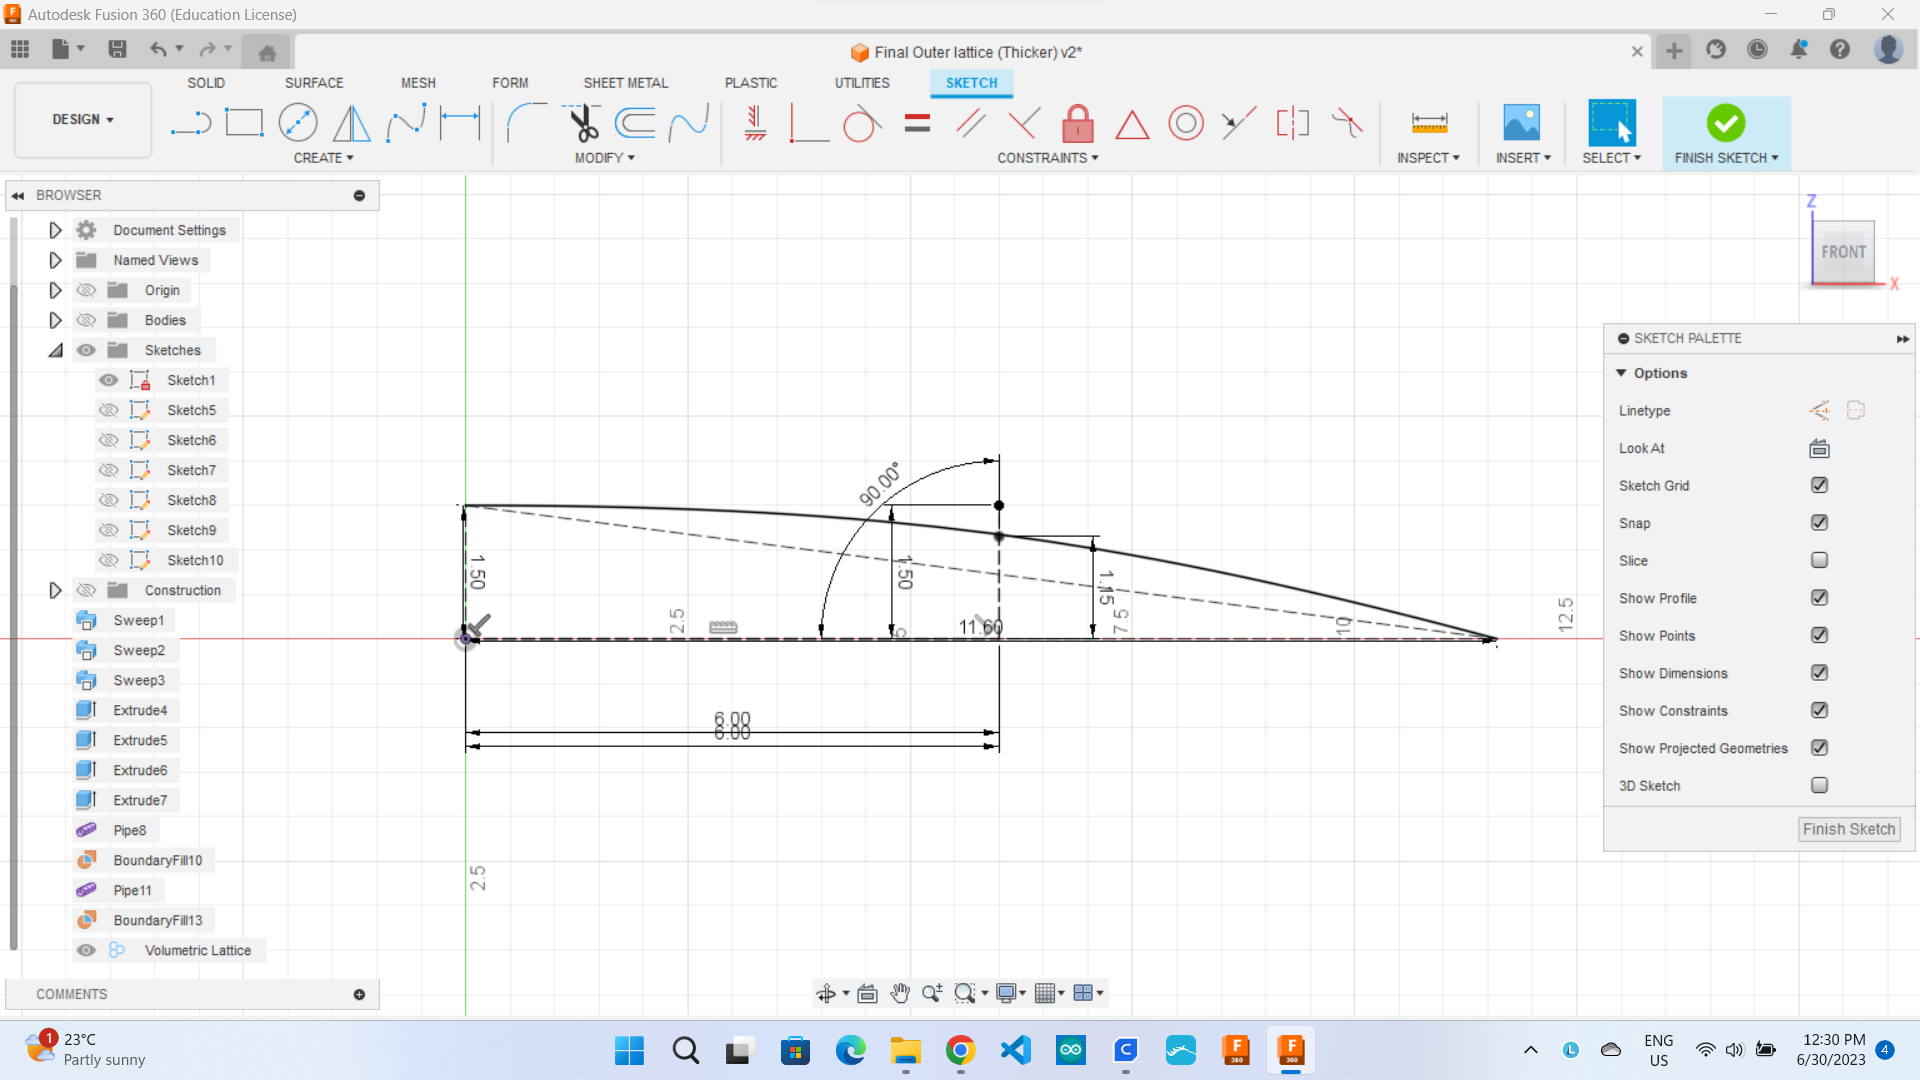1920x1080 pixels.
Task: Toggle Show Points checkbox off
Action: 1820,636
